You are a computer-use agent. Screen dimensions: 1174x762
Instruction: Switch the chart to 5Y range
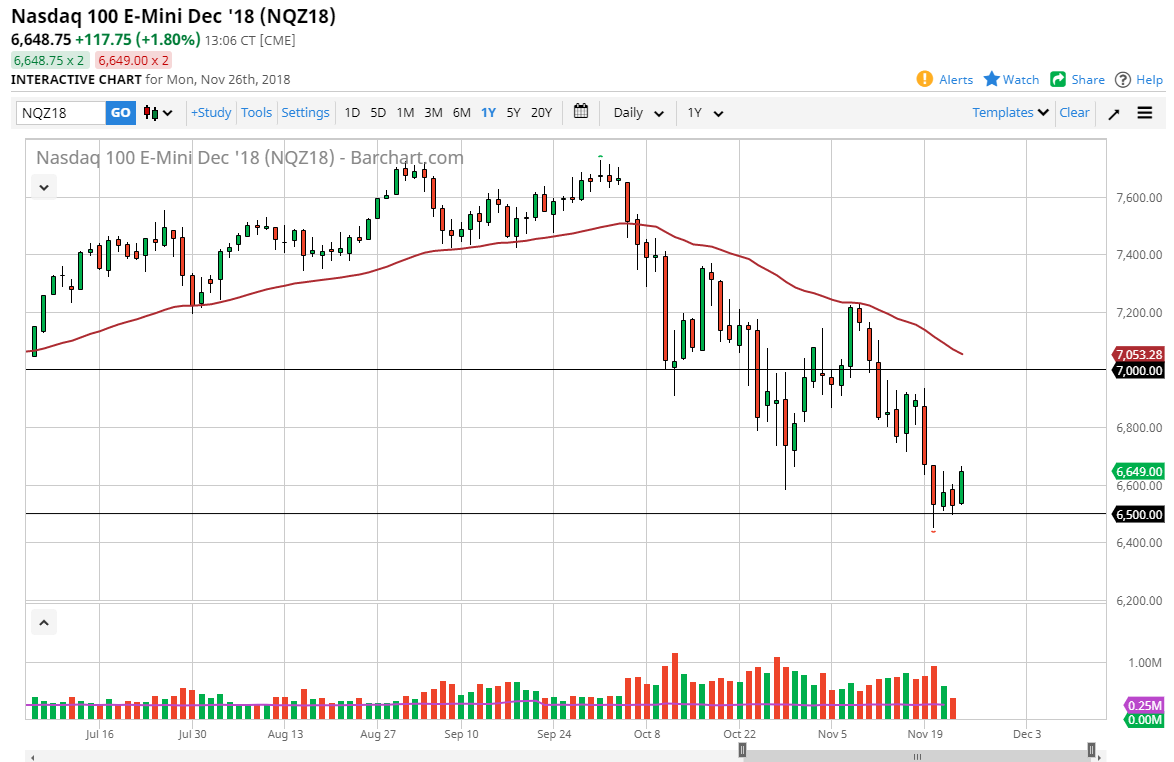(513, 113)
